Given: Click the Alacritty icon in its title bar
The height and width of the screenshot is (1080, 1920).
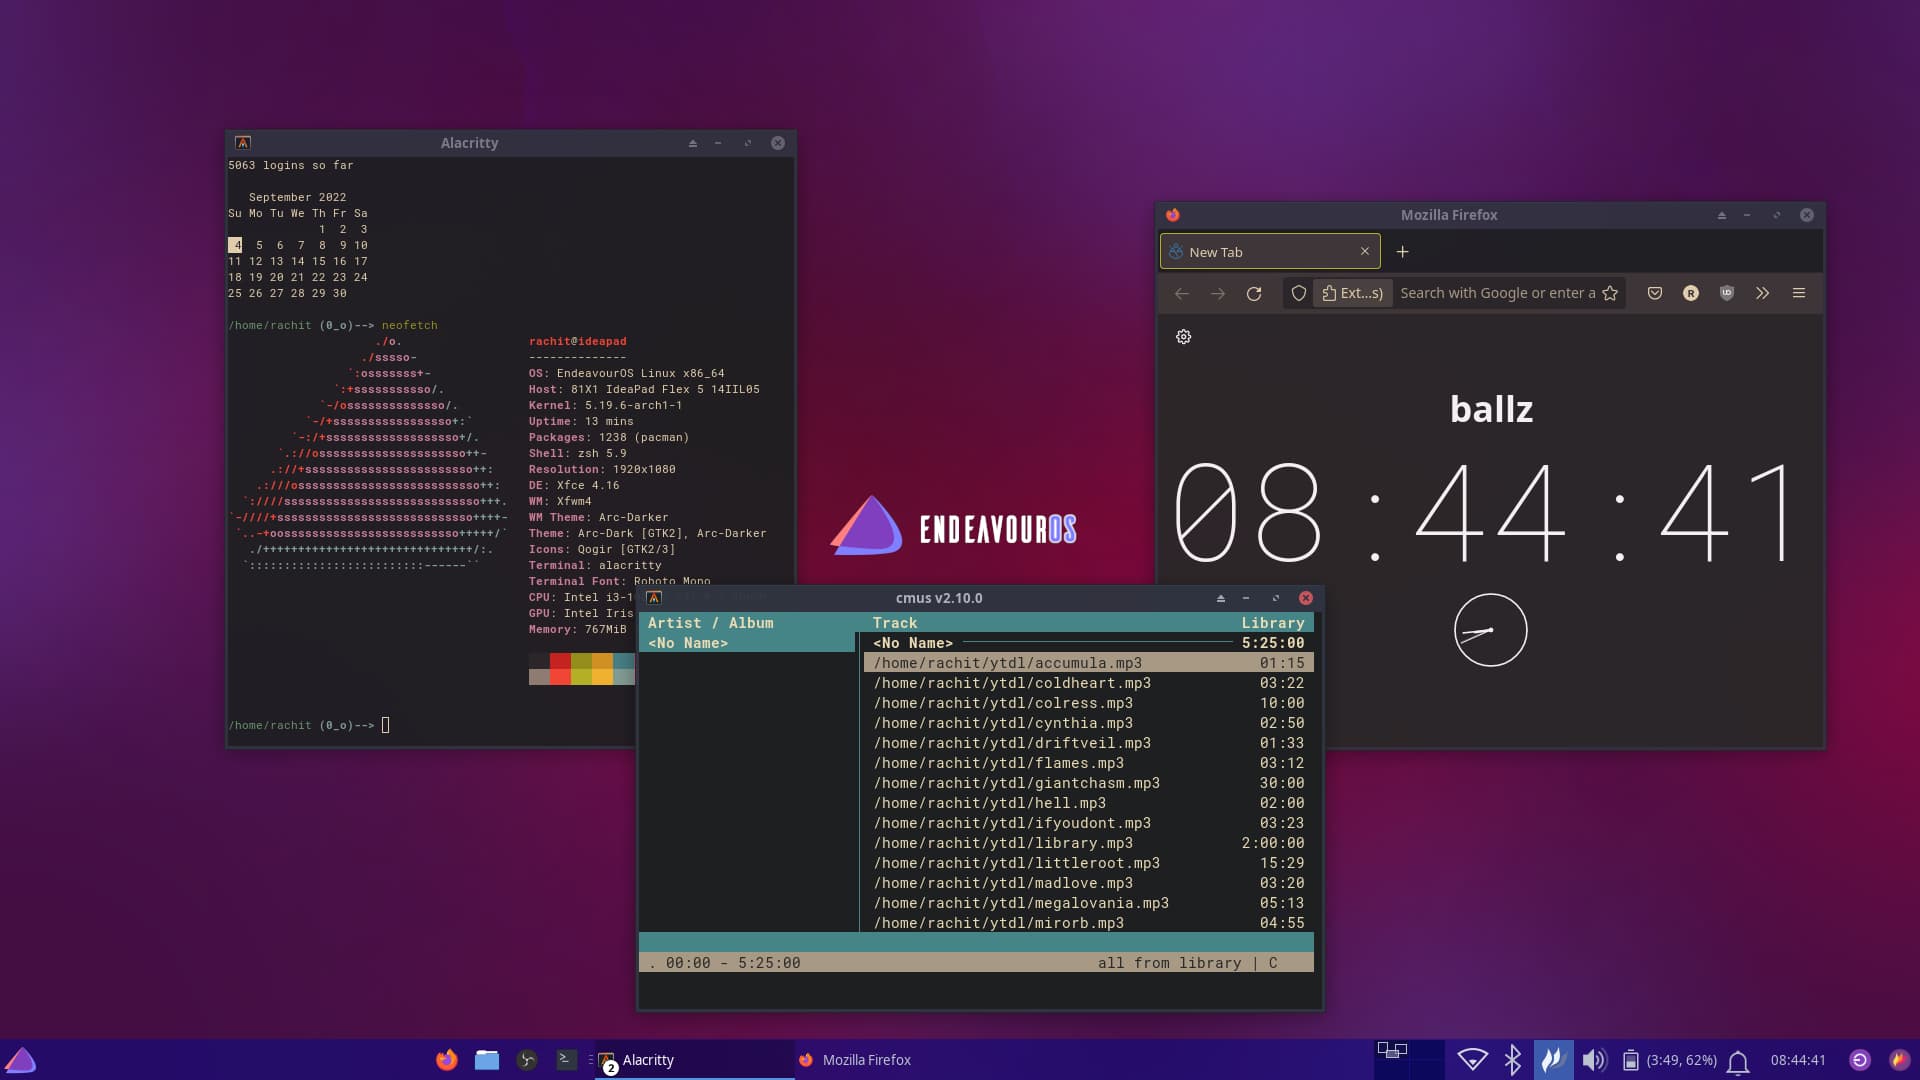Looking at the screenshot, I should pyautogui.click(x=243, y=143).
